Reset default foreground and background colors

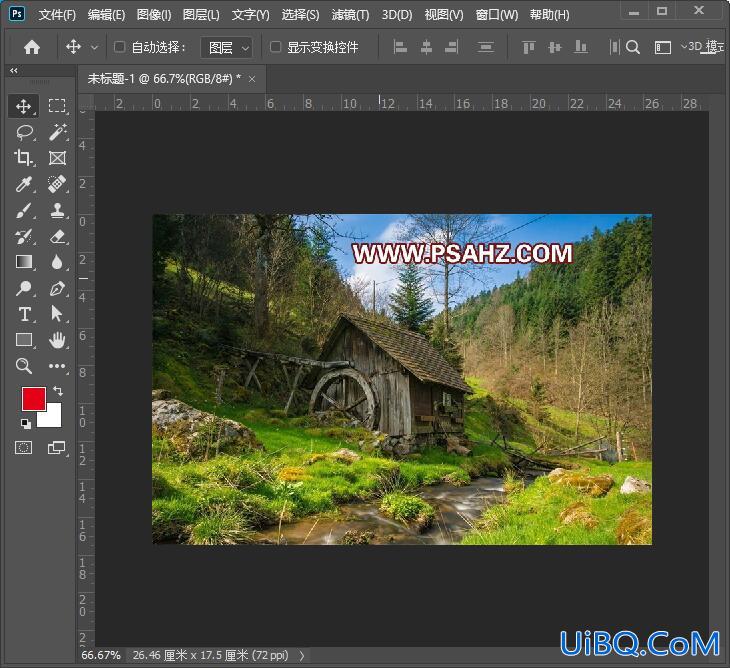[26, 423]
